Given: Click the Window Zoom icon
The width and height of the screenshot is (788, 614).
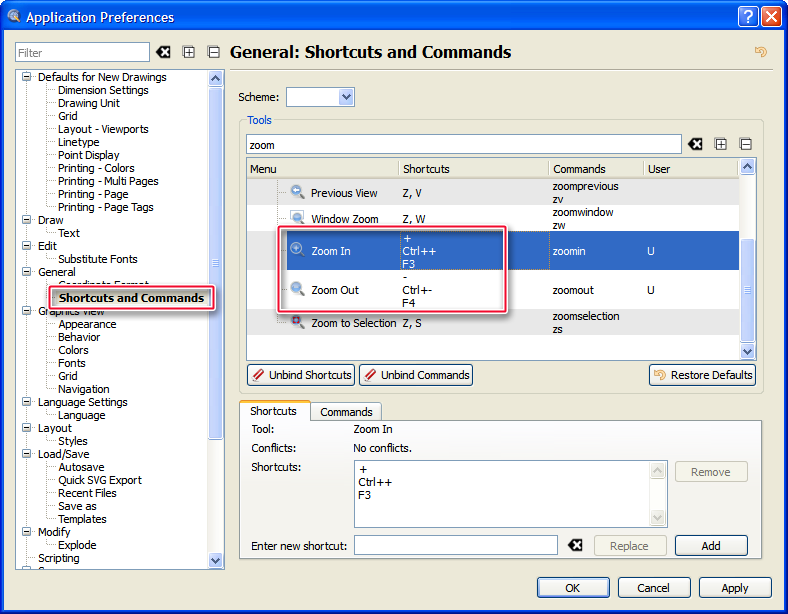Looking at the screenshot, I should pos(298,218).
